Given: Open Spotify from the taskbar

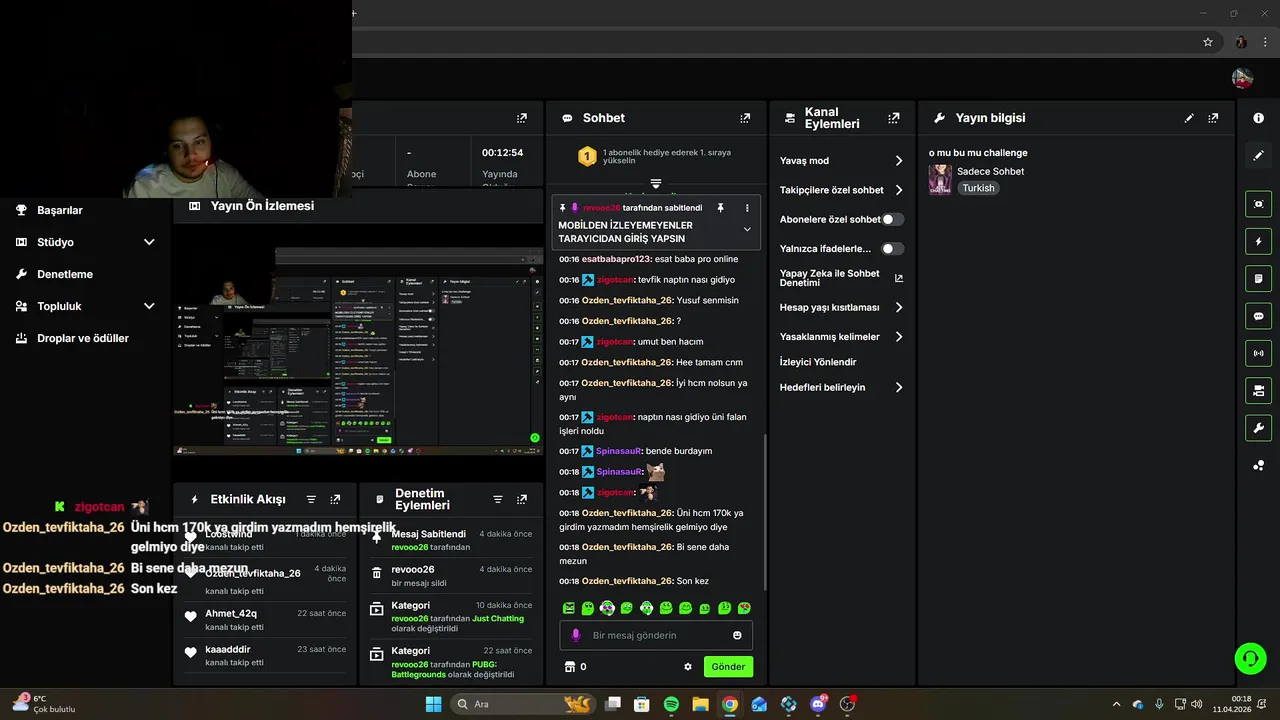Looking at the screenshot, I should [x=671, y=704].
